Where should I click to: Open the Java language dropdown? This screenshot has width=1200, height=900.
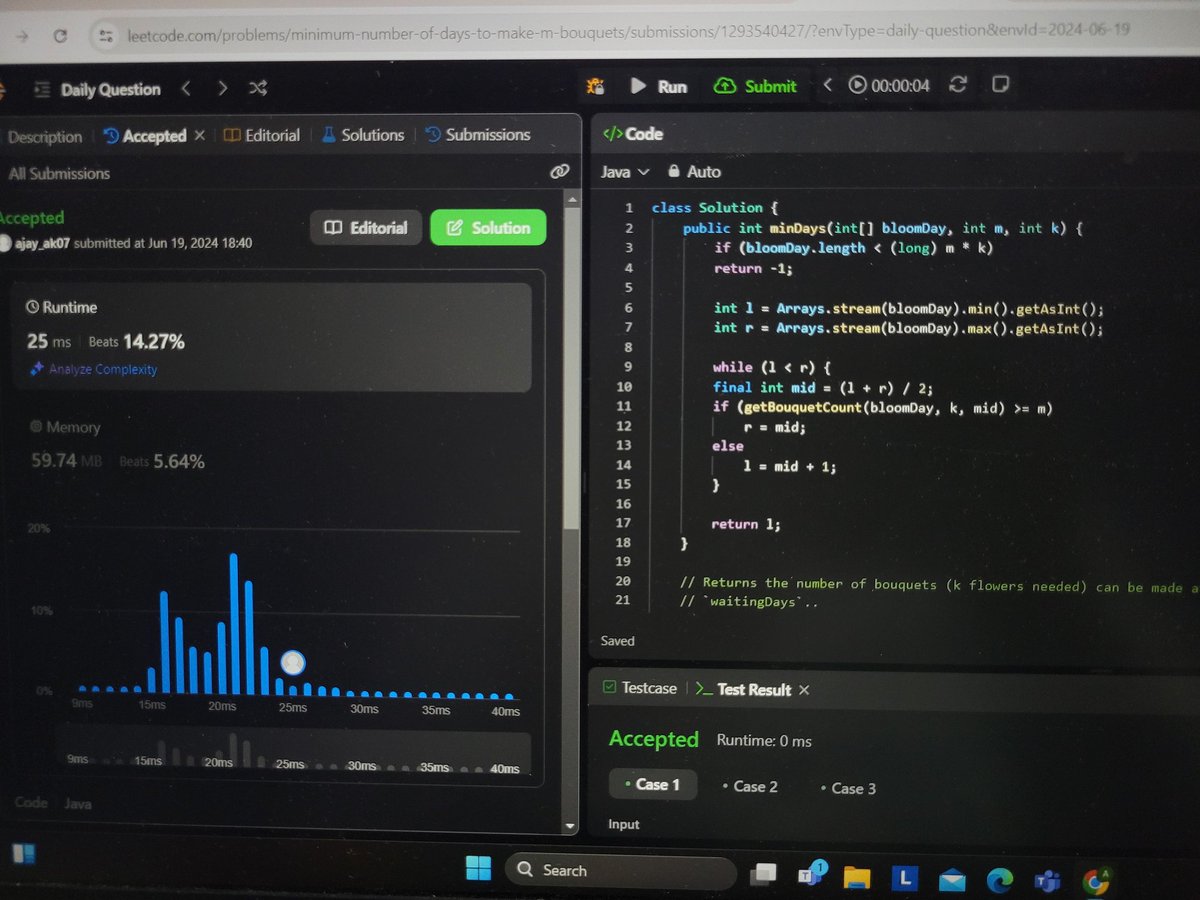[x=625, y=172]
